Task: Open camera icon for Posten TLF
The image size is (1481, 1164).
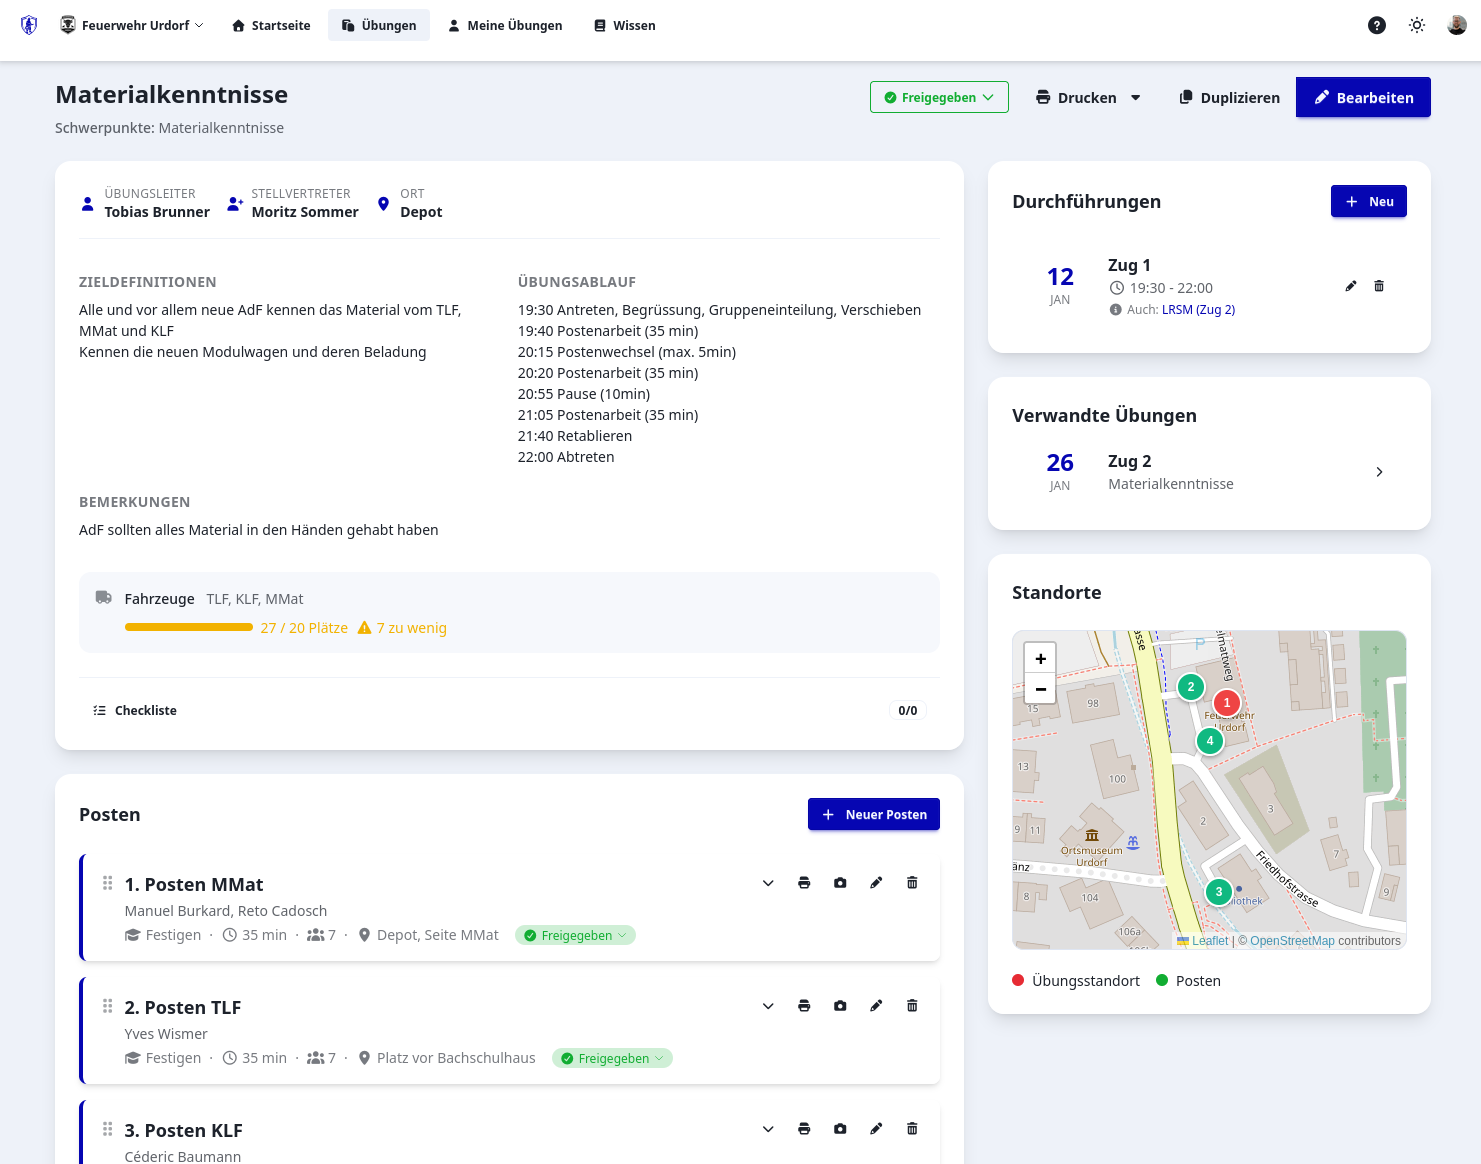Action: coord(840,1006)
